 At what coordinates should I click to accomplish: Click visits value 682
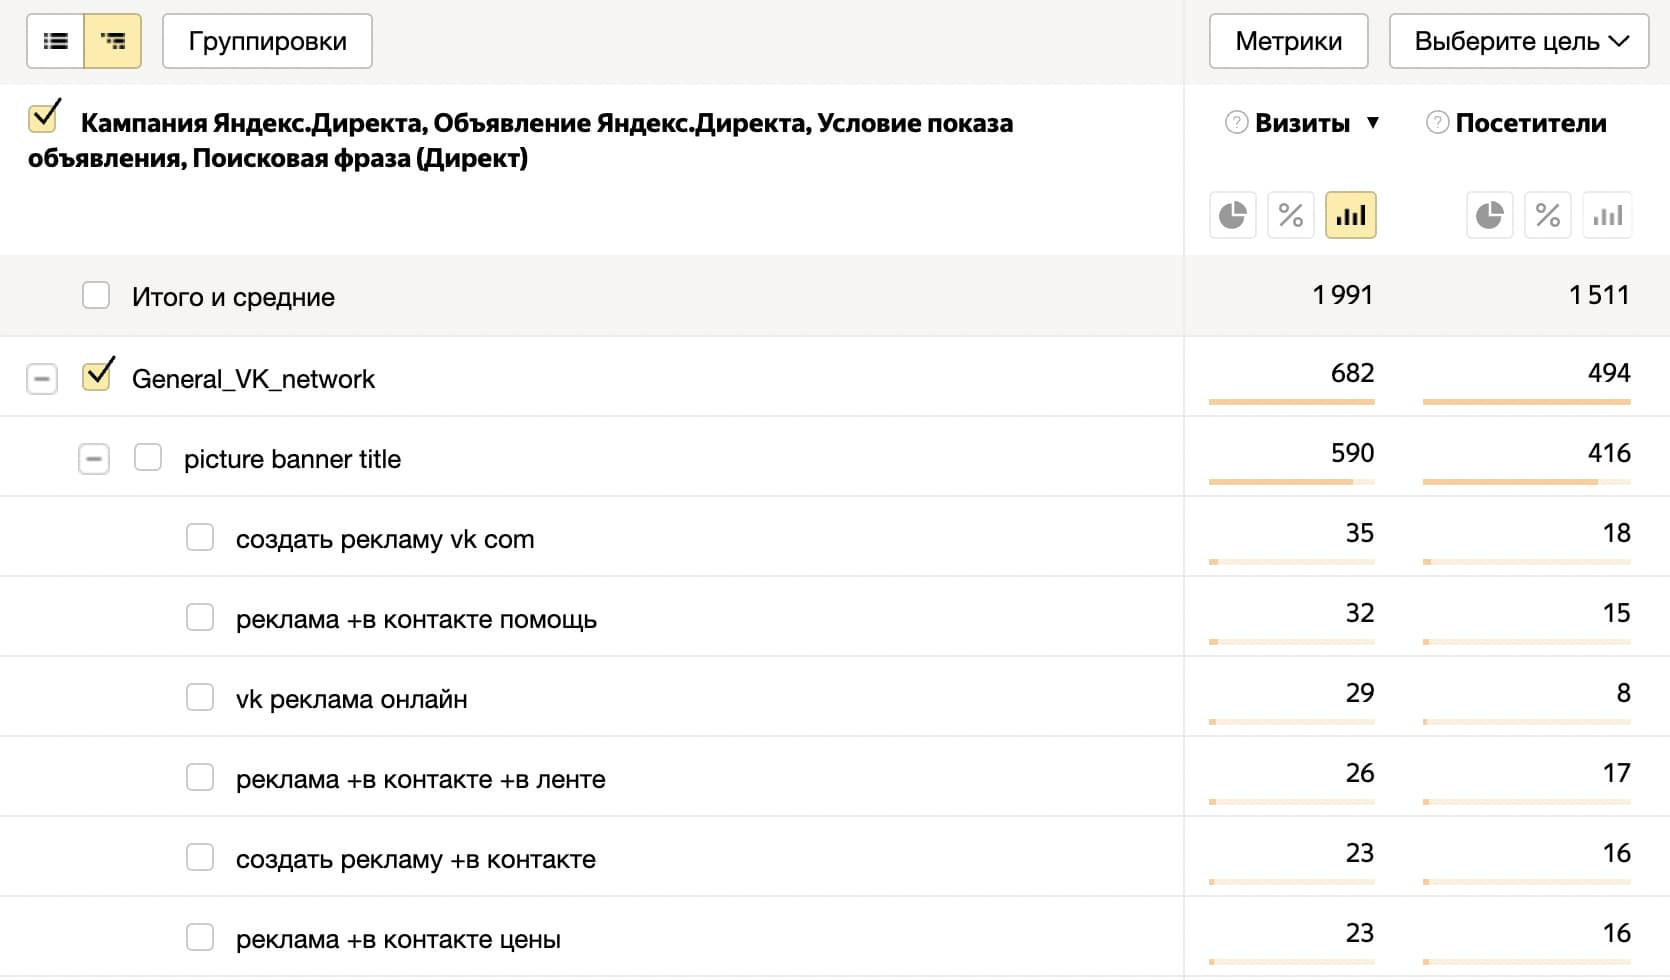[x=1353, y=373]
